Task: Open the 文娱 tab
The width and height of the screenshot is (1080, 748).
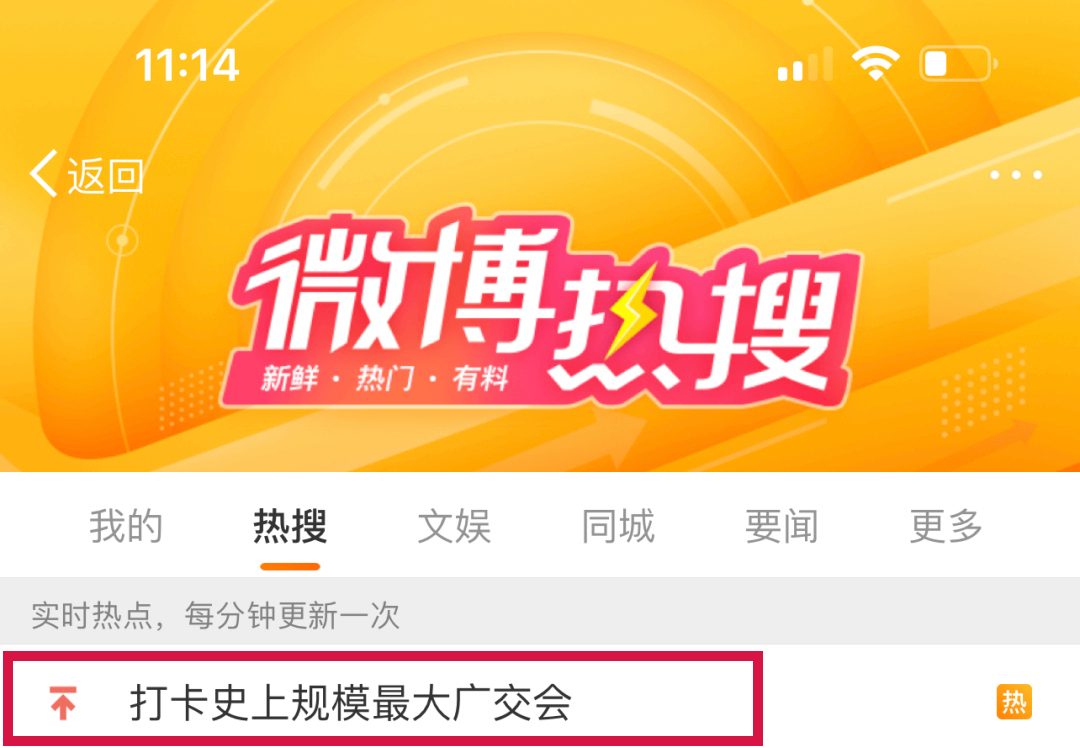Action: click(454, 527)
